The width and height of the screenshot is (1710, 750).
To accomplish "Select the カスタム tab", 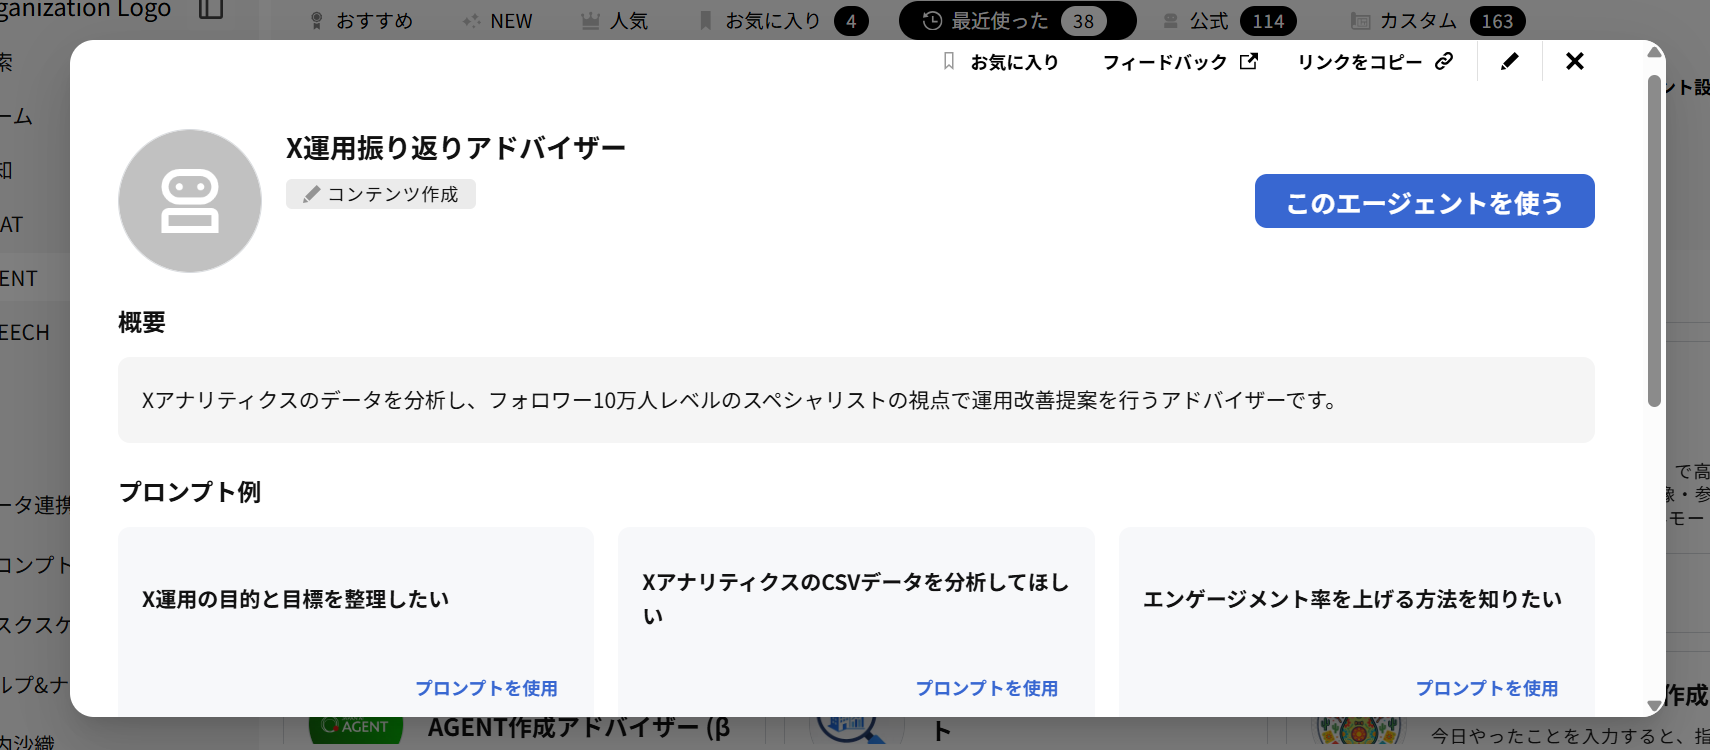I will click(1438, 21).
